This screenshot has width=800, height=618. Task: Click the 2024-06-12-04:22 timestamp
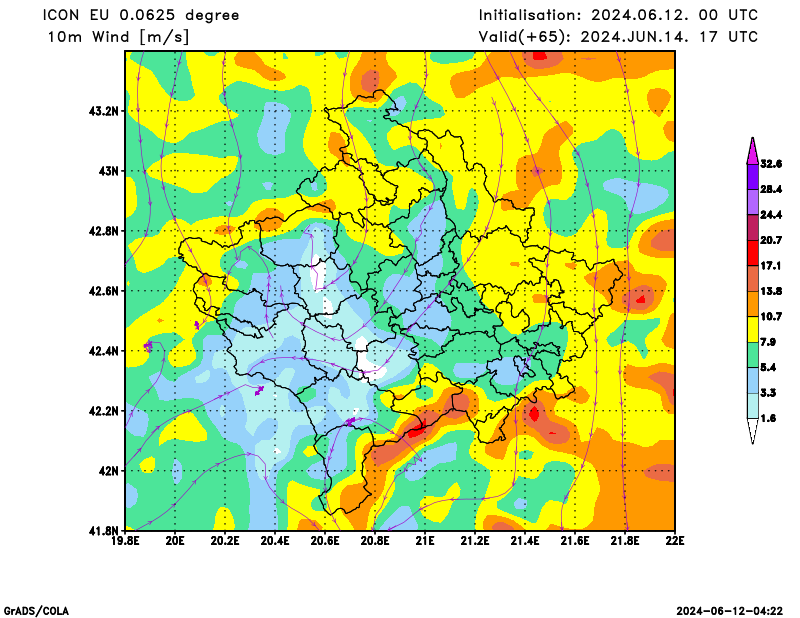tap(730, 611)
